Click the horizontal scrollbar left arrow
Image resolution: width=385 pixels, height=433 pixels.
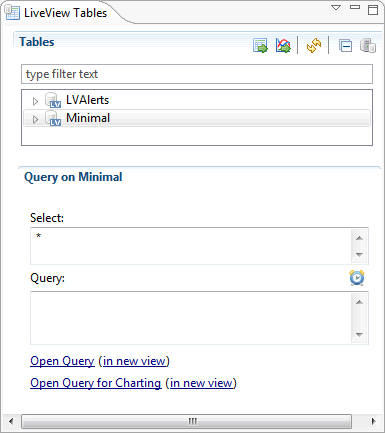coord(11,421)
